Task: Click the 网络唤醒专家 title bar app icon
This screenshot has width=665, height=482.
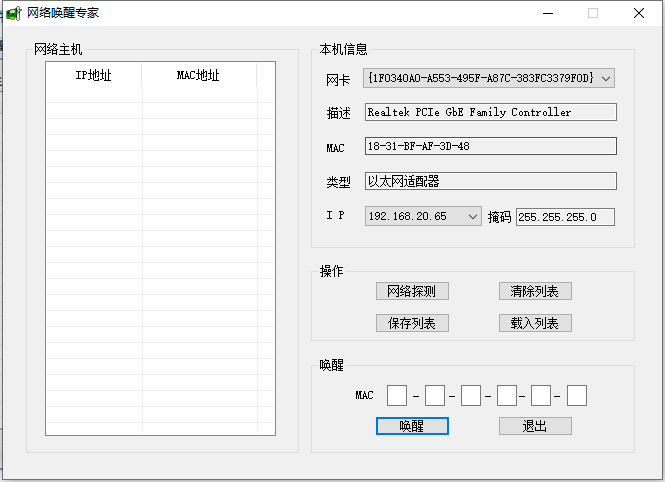Action: click(14, 14)
